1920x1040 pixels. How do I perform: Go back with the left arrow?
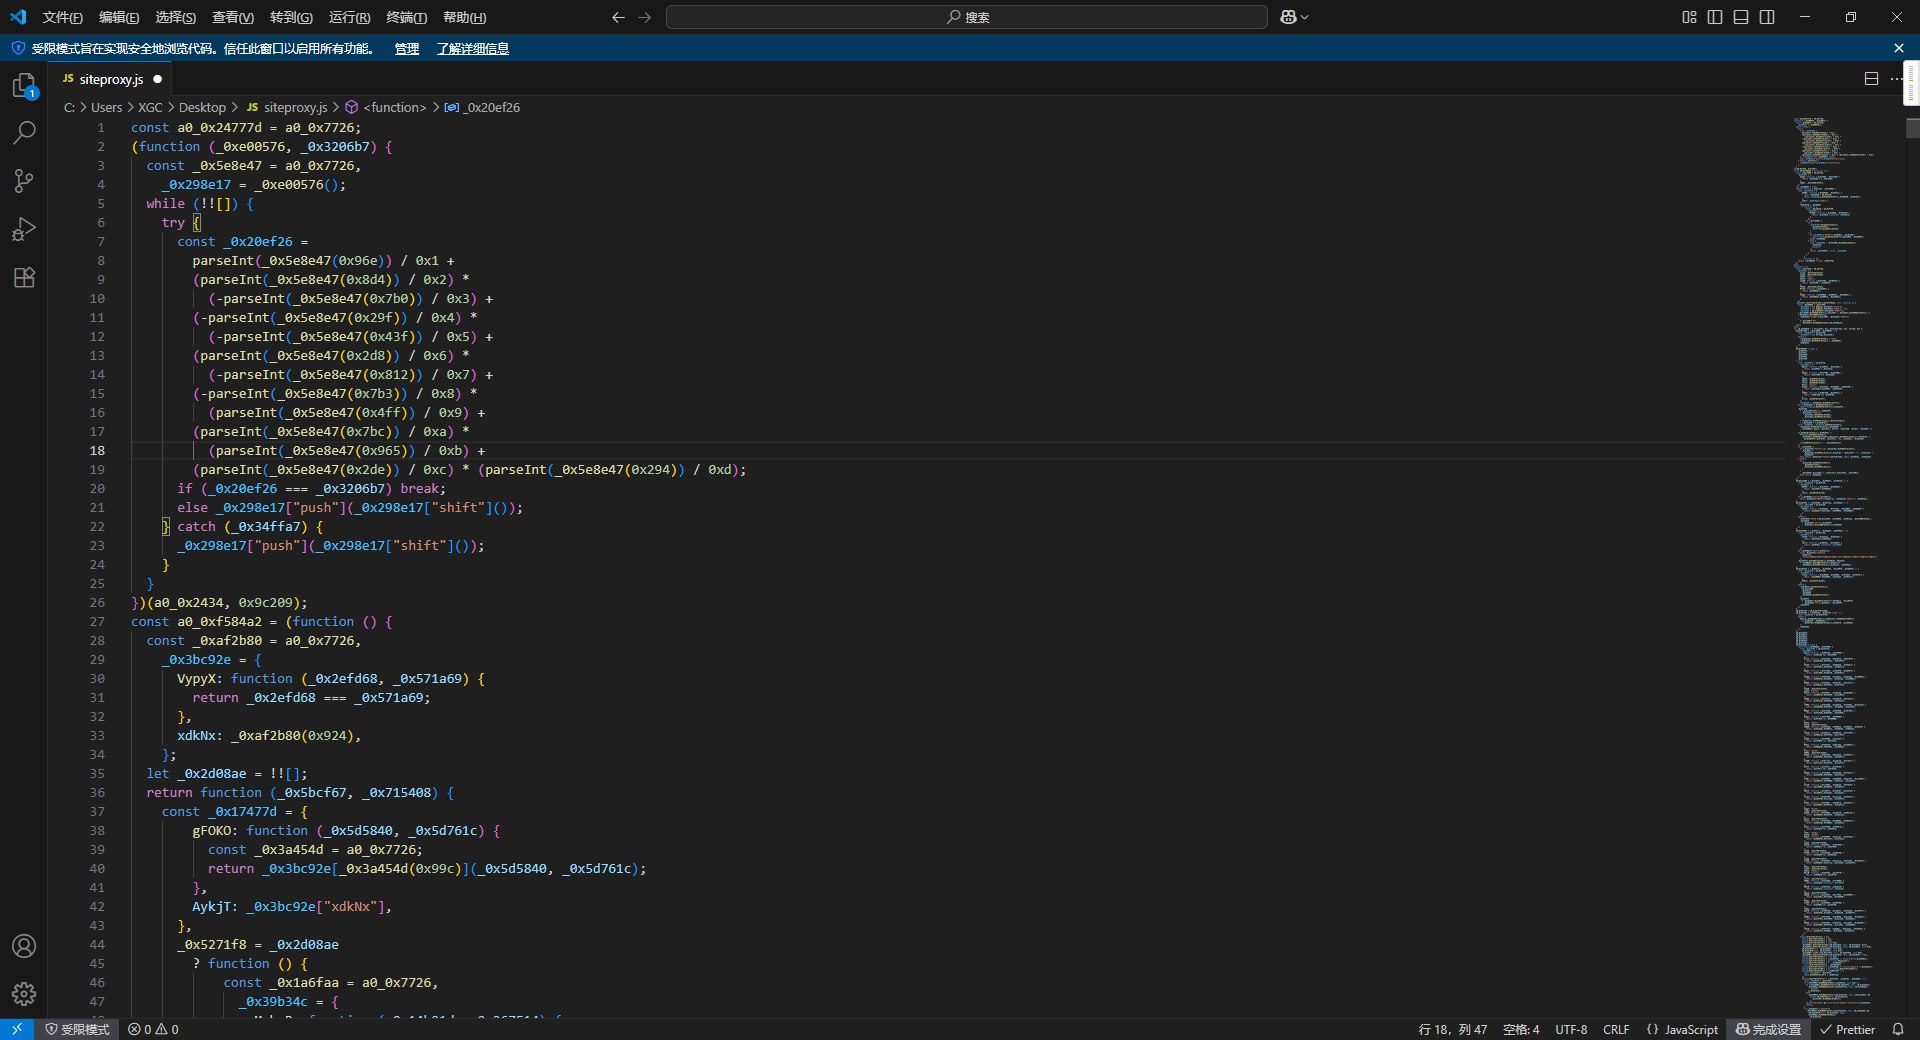618,17
